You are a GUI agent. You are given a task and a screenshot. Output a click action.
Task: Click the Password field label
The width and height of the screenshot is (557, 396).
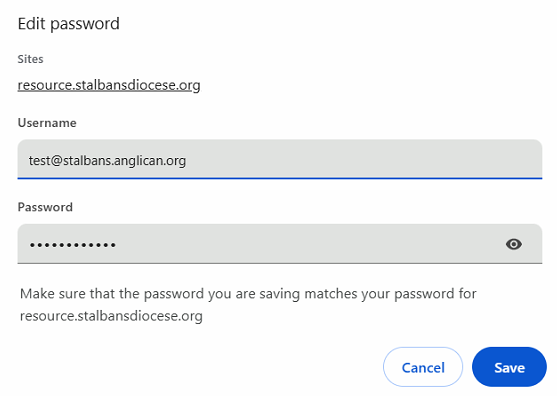tap(45, 207)
